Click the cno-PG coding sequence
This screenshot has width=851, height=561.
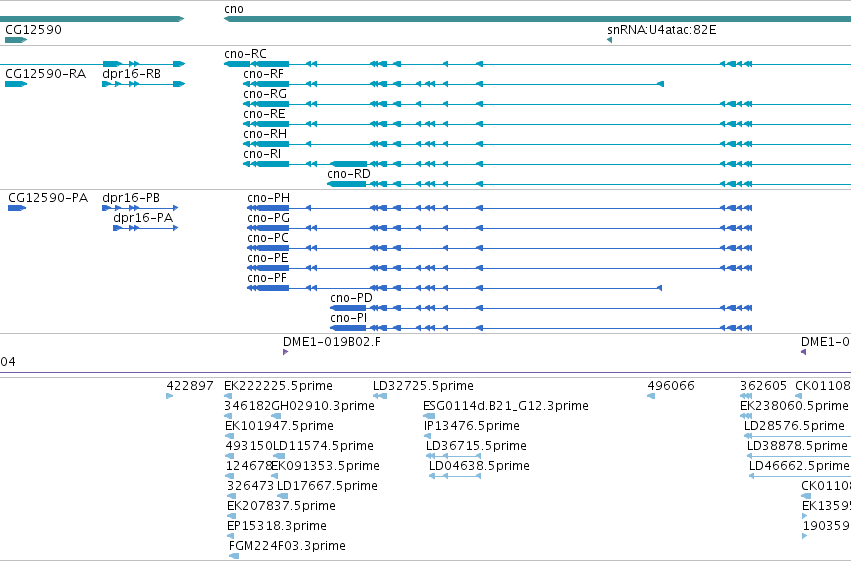point(499,228)
